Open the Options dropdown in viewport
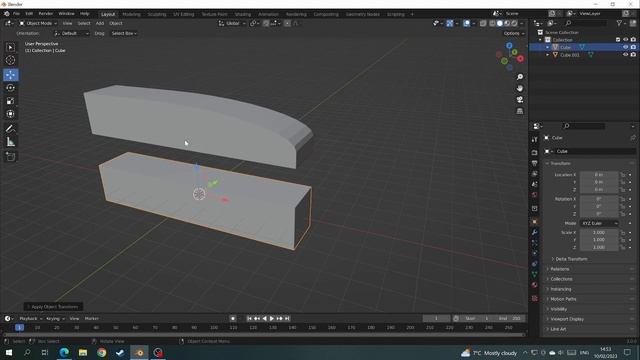This screenshot has width=640, height=360. 513,33
